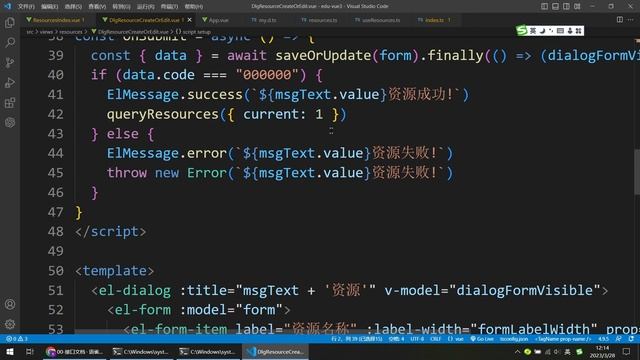Open the Sogou IME soft keyboard icon
640x360 pixels.
560,31
